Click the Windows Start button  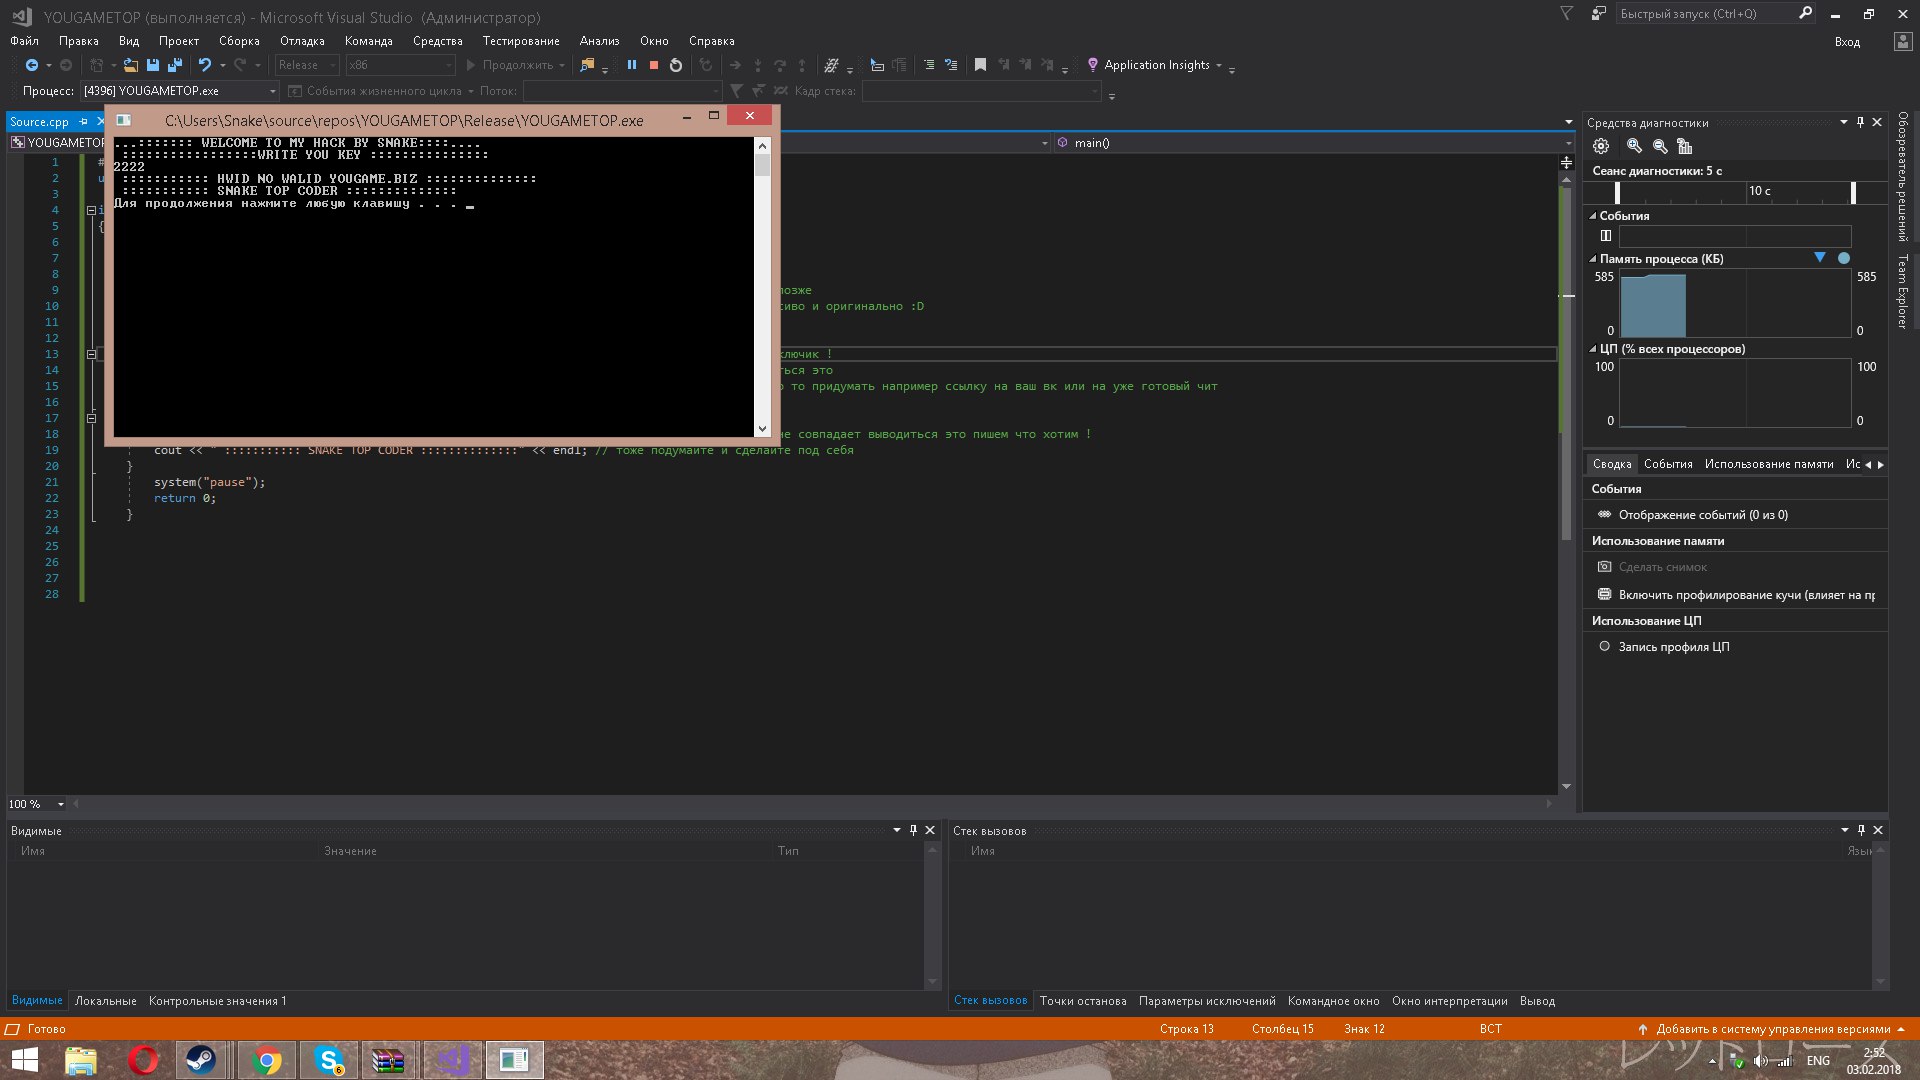[x=24, y=1060]
